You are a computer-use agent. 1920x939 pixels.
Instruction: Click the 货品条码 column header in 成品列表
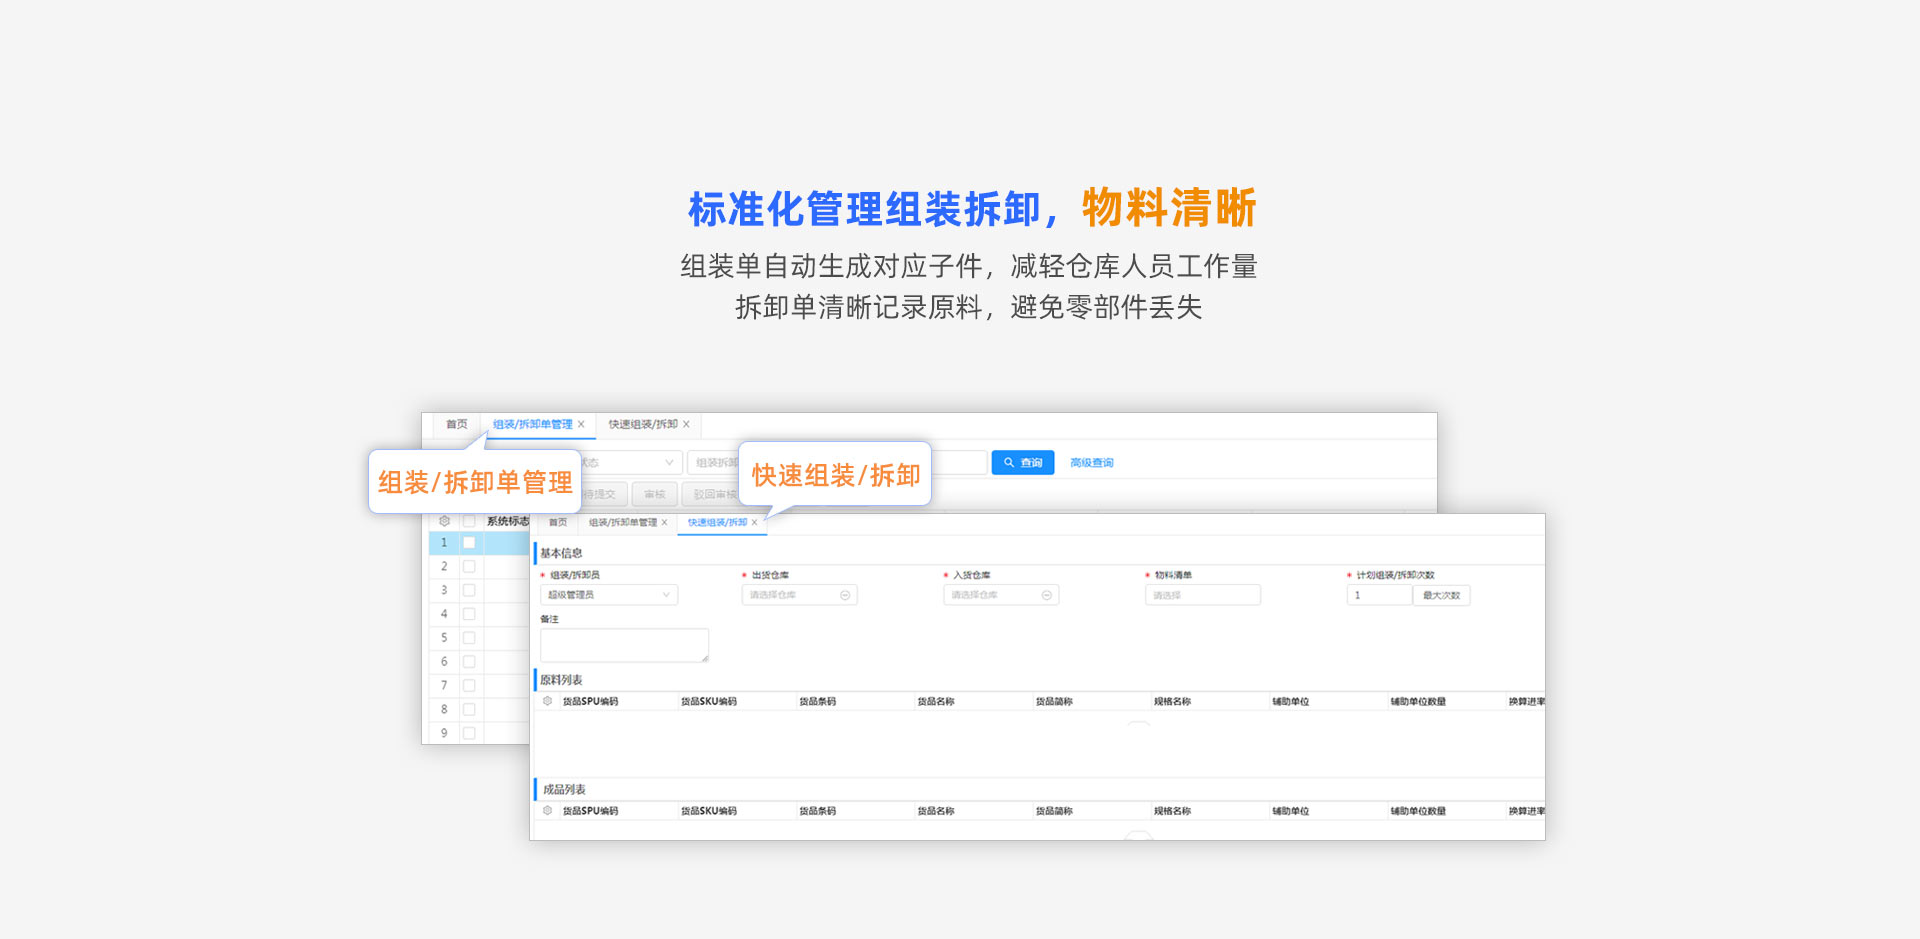click(x=817, y=811)
